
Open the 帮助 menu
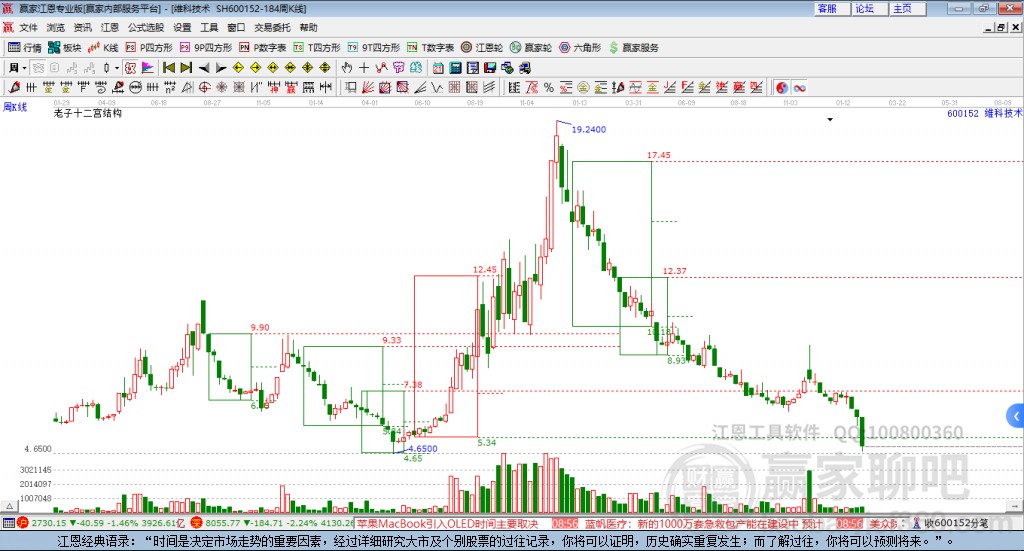[308, 27]
